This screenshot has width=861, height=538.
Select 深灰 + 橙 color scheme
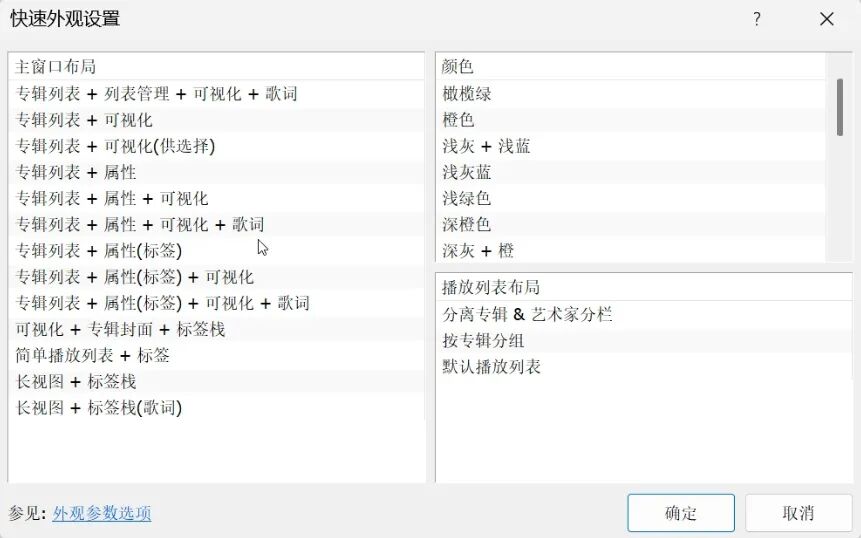click(478, 250)
